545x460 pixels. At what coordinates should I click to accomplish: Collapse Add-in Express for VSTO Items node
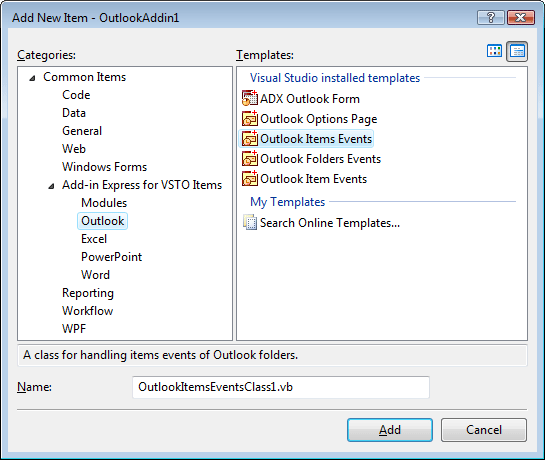tap(51, 186)
